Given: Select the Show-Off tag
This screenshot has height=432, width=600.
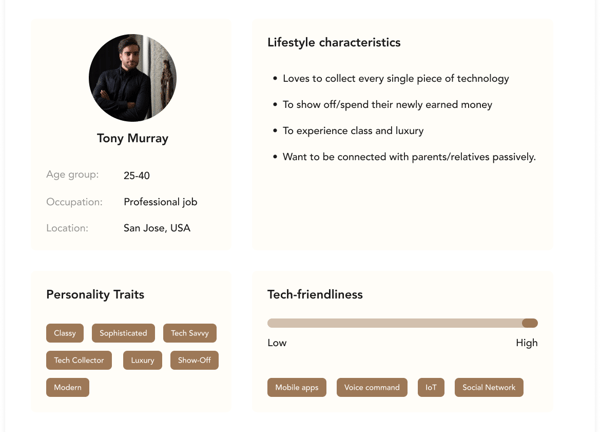Looking at the screenshot, I should pos(194,360).
